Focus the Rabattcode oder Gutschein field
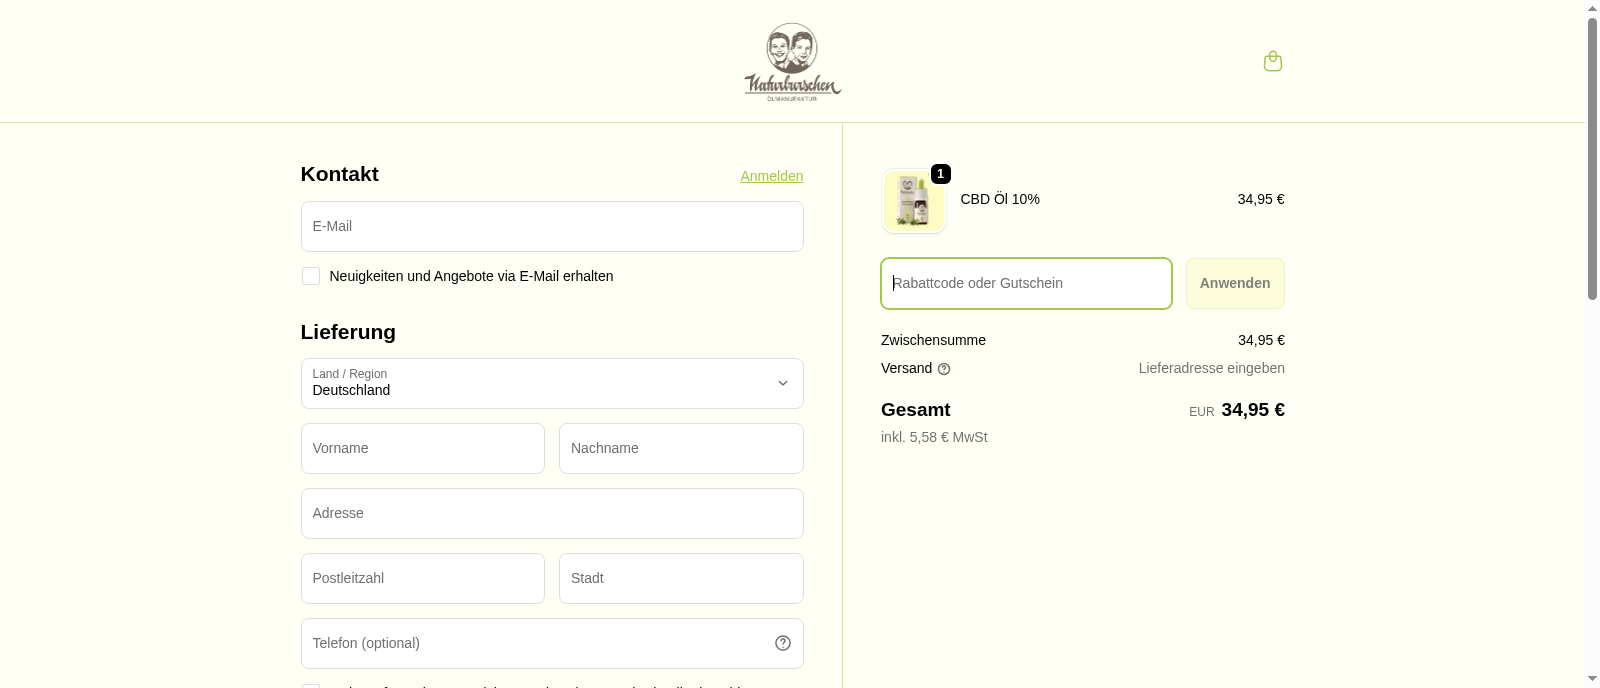 pyautogui.click(x=1025, y=283)
